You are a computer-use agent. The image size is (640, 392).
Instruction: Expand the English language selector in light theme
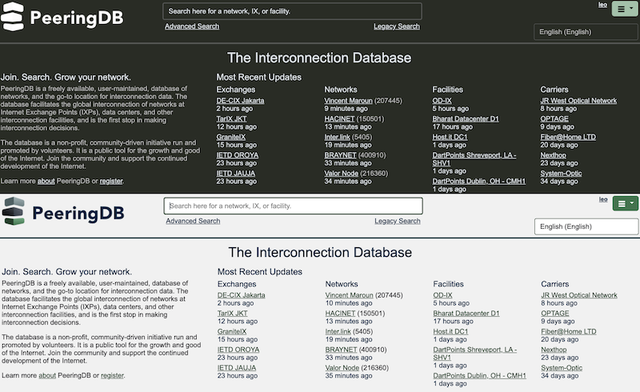pyautogui.click(x=586, y=227)
